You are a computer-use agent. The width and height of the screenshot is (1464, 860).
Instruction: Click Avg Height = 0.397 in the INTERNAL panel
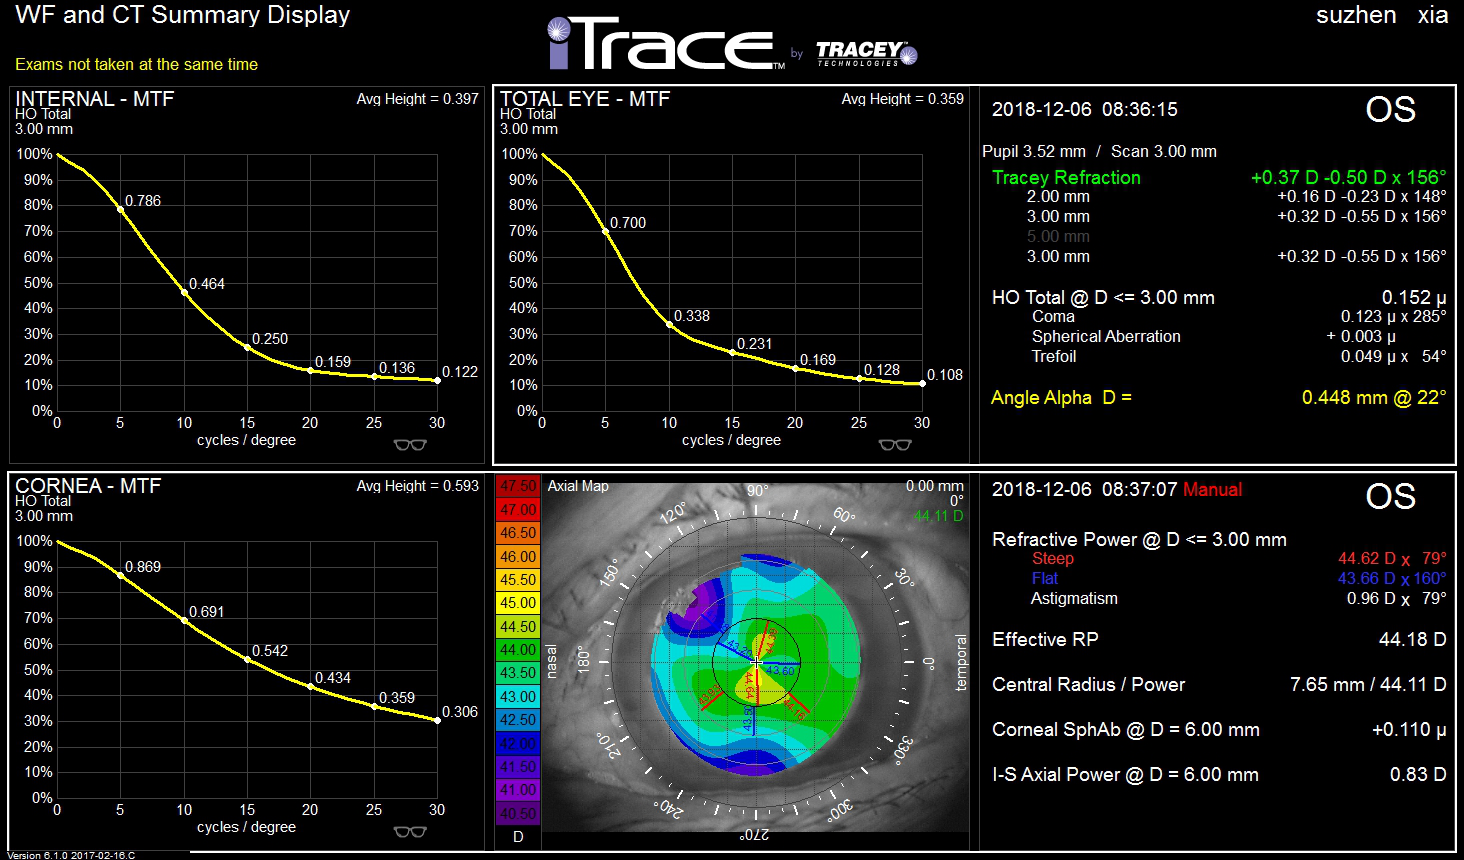(x=418, y=99)
